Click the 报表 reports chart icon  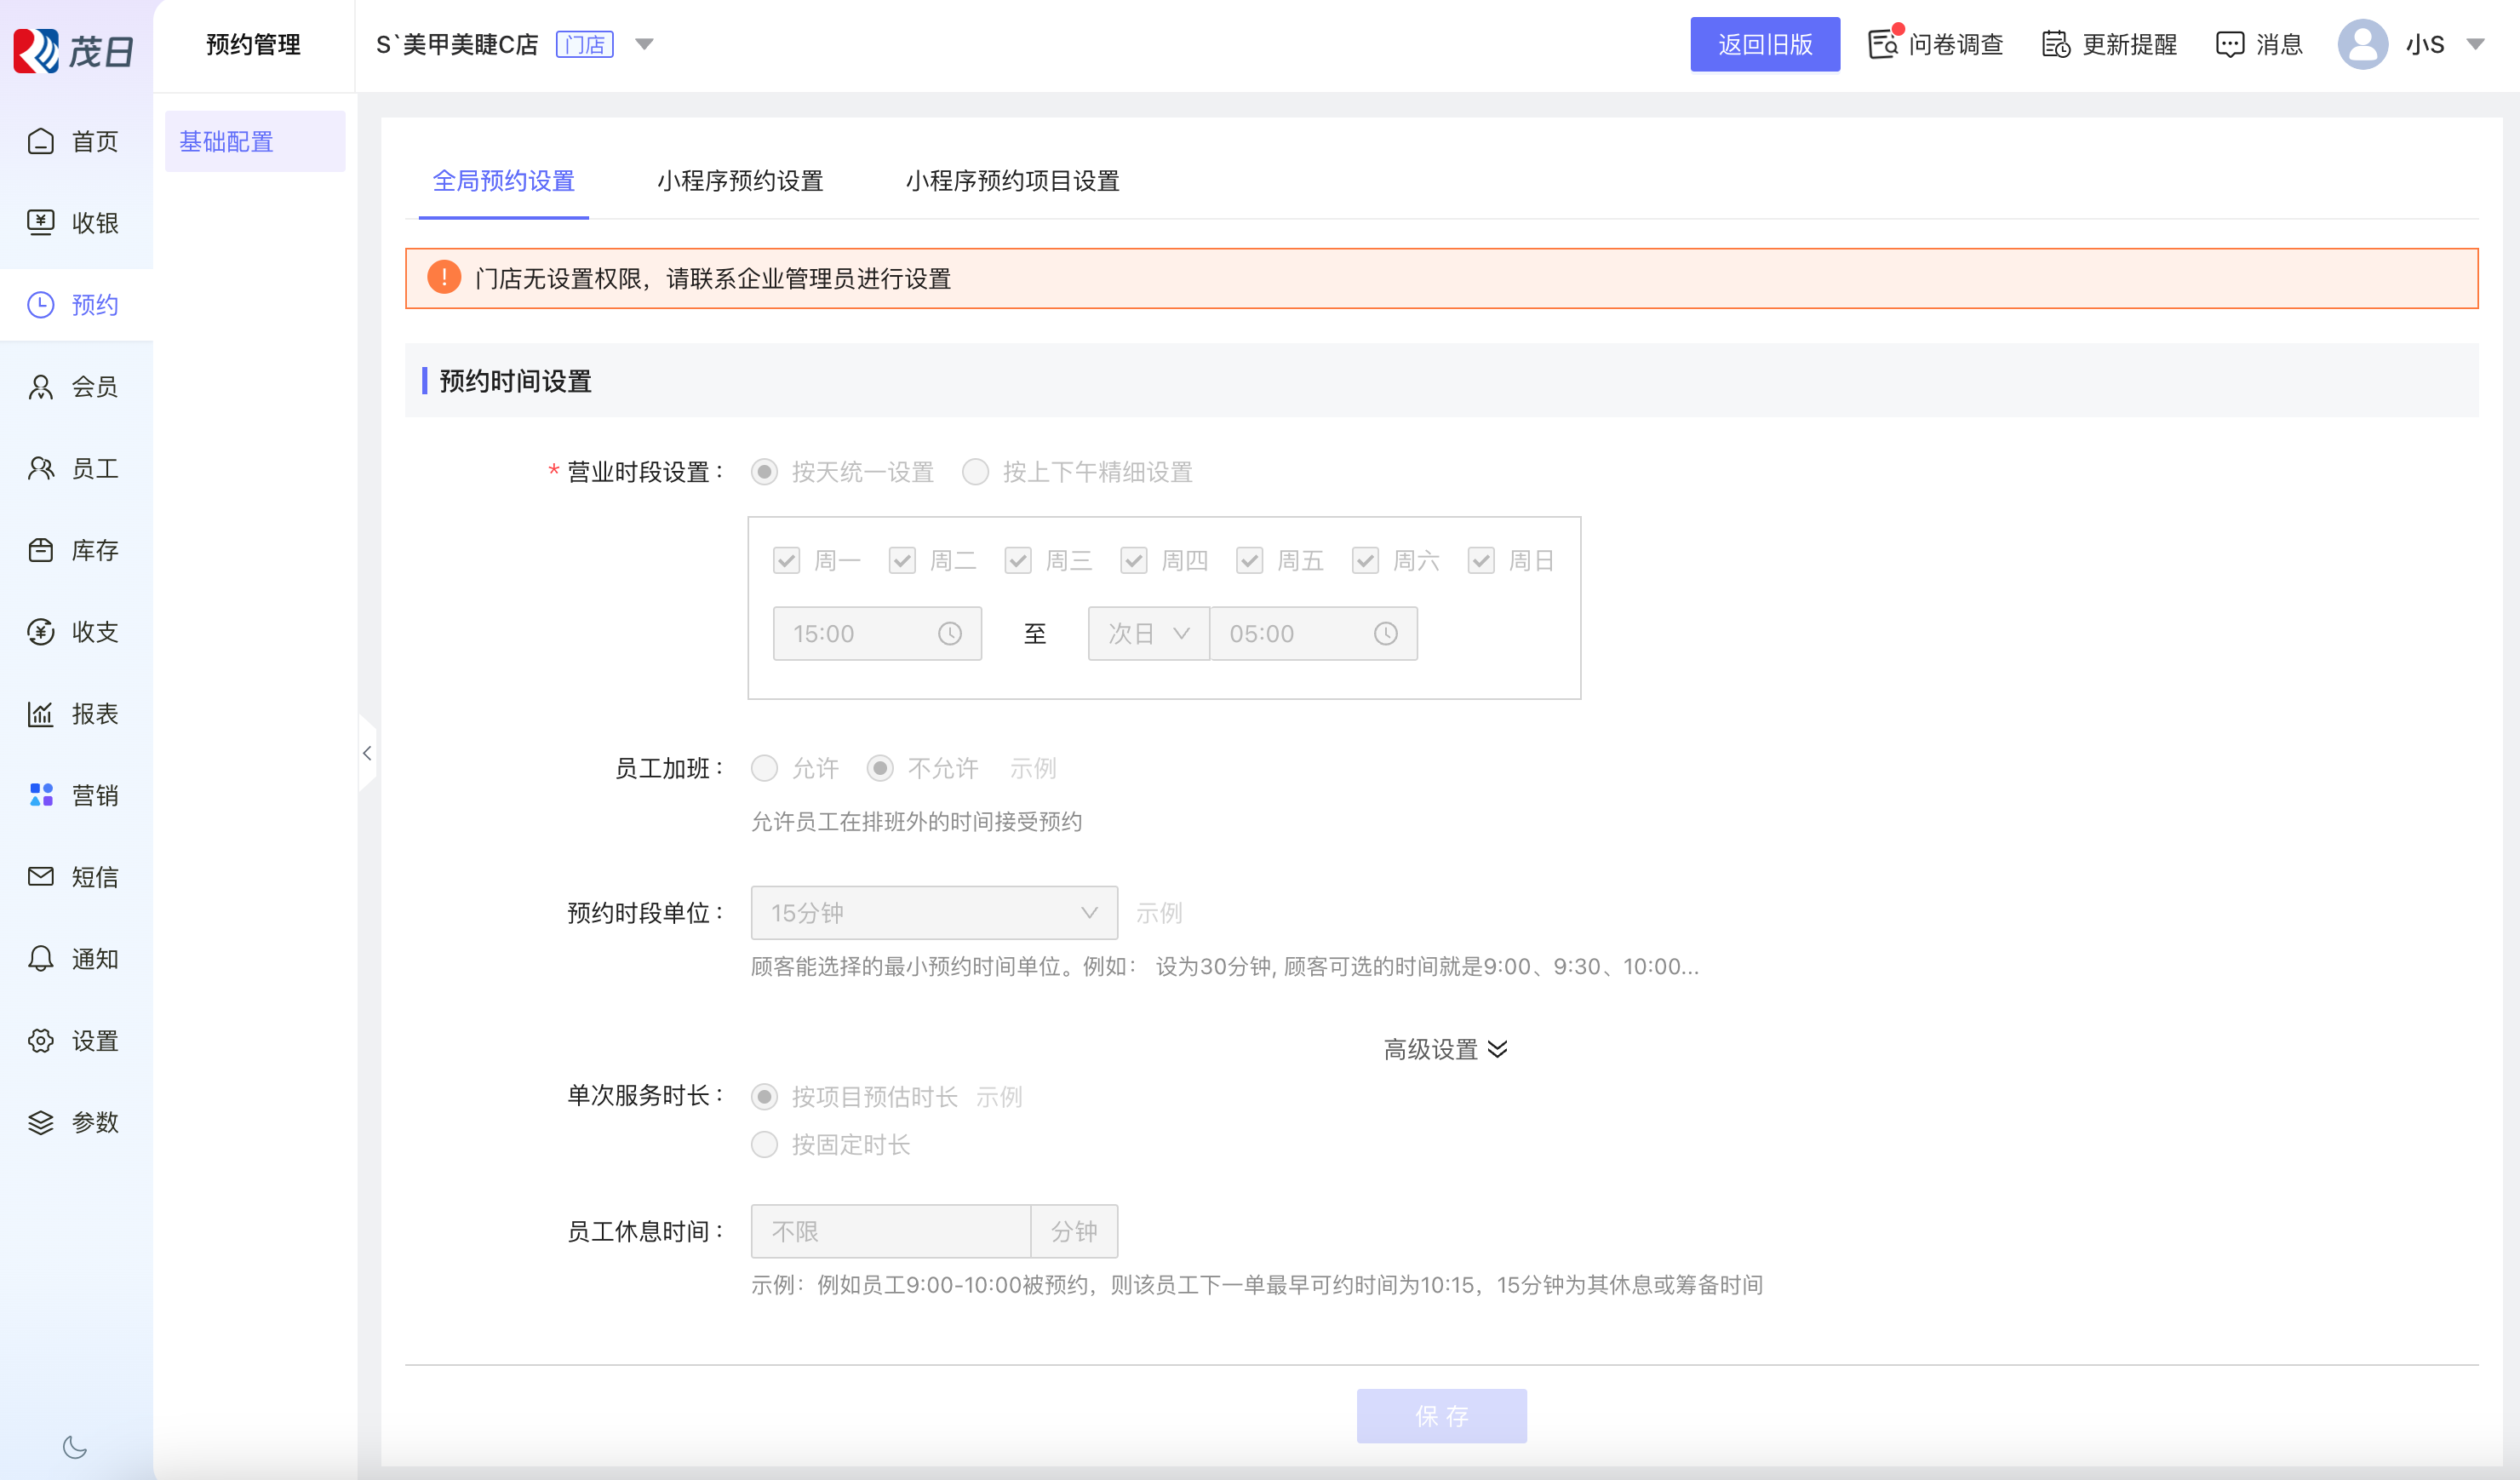click(x=40, y=714)
